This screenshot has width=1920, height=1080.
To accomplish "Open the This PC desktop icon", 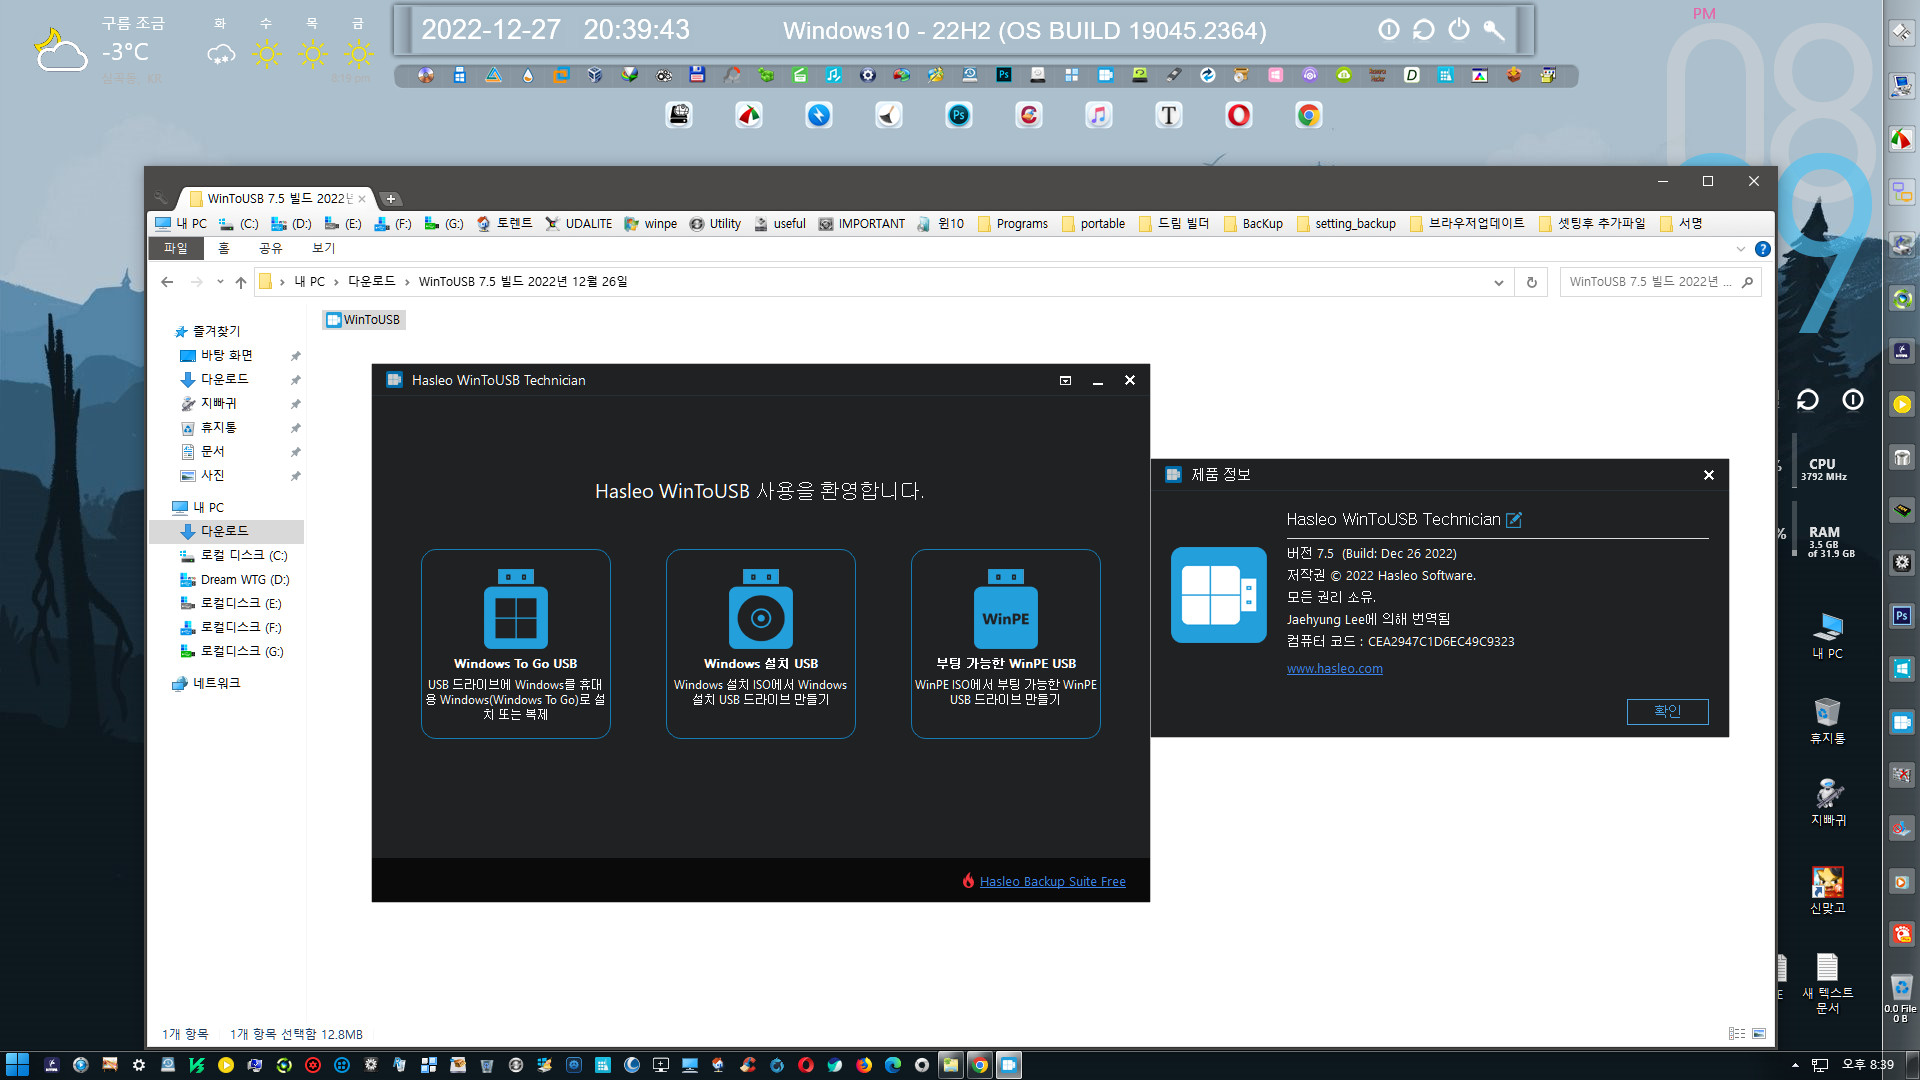I will coord(1828,636).
